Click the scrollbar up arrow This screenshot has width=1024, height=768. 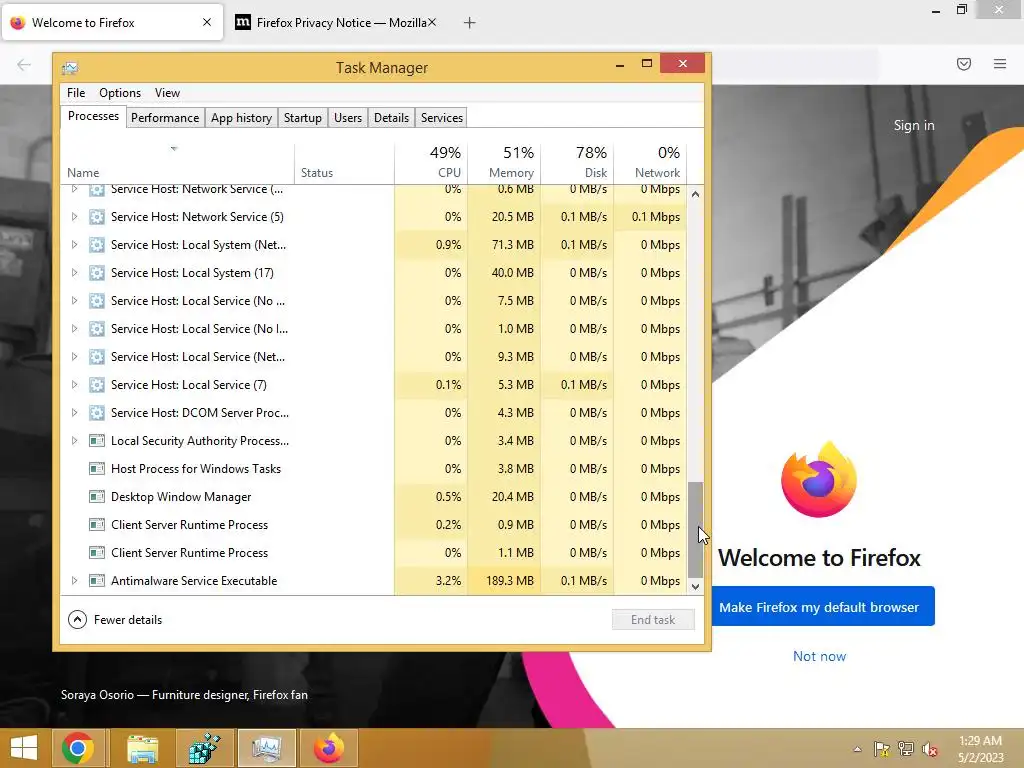click(x=696, y=195)
